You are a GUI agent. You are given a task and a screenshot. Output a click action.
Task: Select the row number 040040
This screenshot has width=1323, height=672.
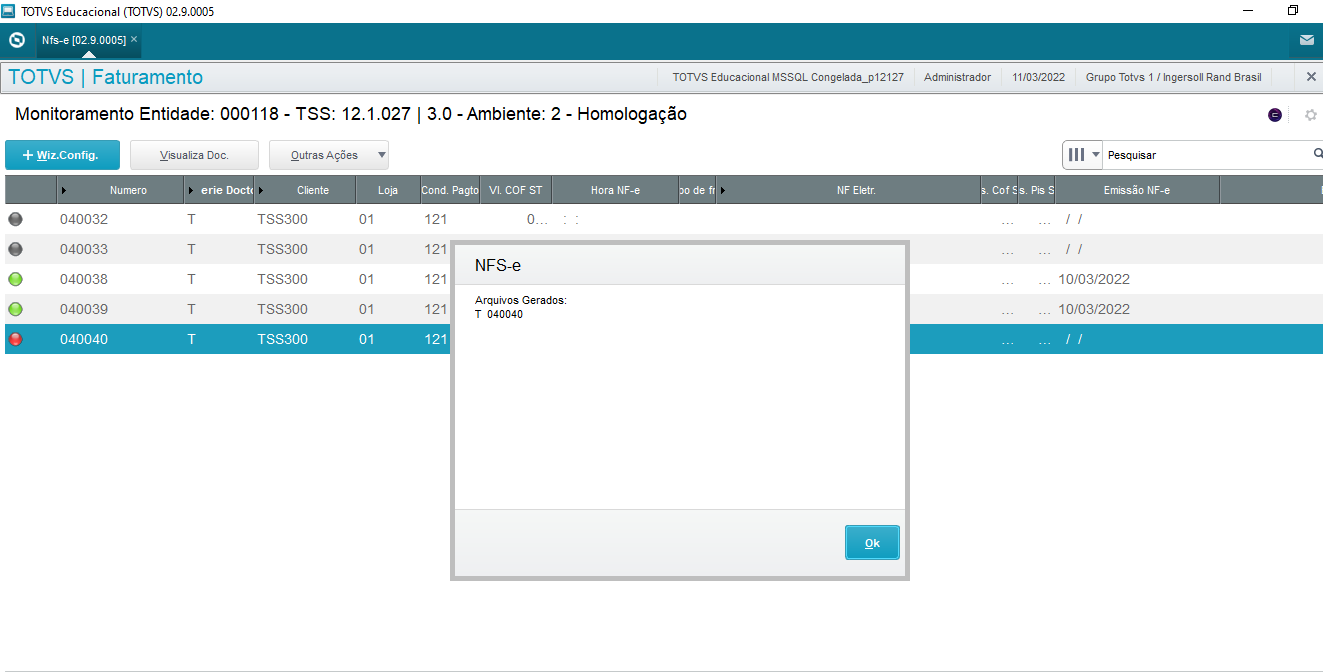84,339
